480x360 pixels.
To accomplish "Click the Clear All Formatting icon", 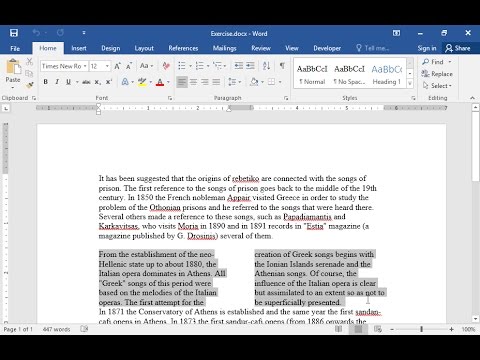I will (166, 66).
